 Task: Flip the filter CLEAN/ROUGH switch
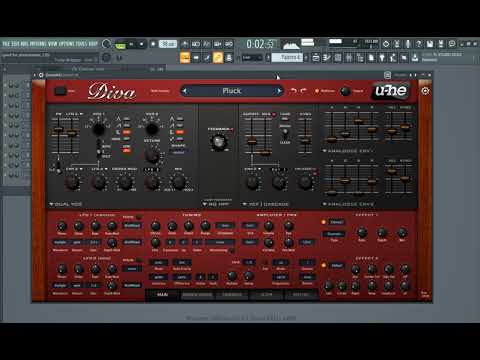[x=285, y=133]
